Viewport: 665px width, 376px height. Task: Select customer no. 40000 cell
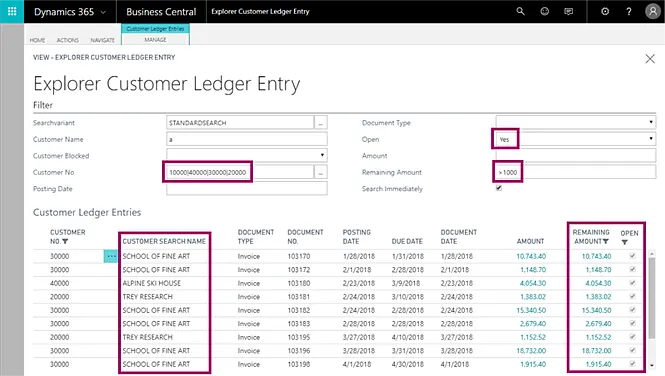coord(59,283)
